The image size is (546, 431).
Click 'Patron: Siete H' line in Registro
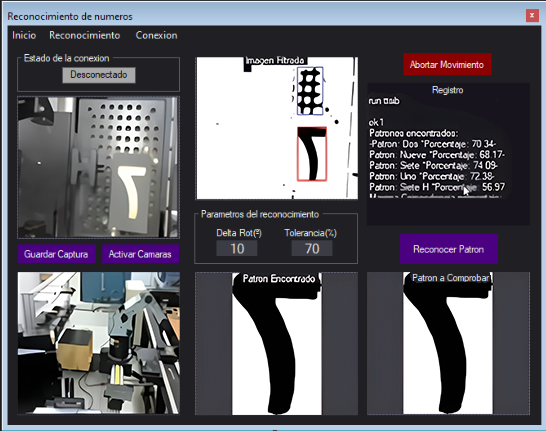[437, 187]
